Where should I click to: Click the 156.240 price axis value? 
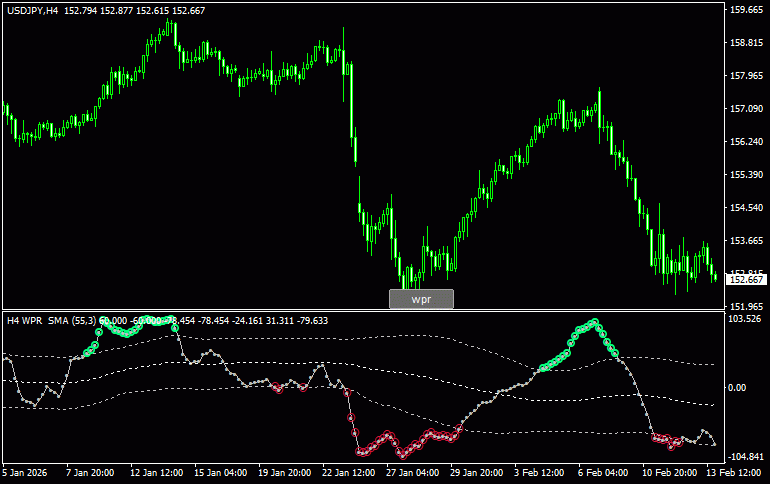coord(746,142)
